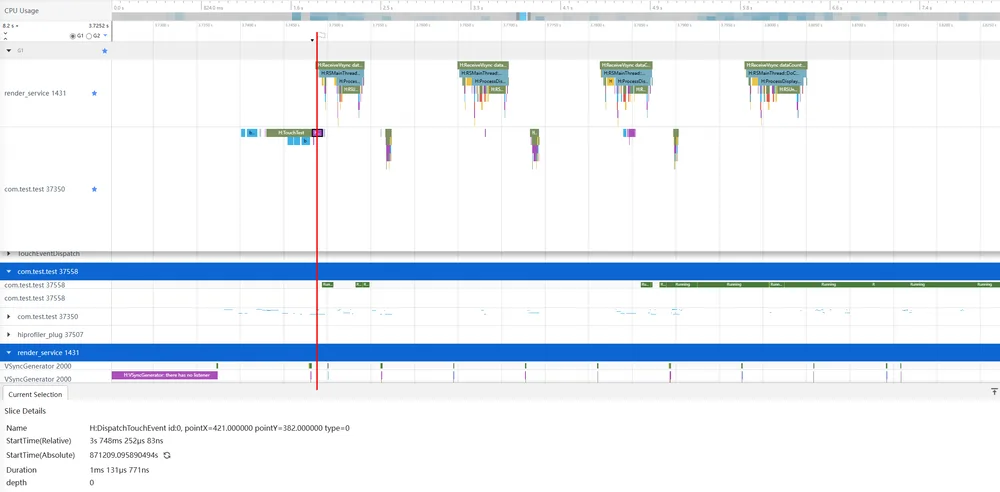Collapse the com.test.test 37558 blue header
The height and width of the screenshot is (492, 1000).
[x=8, y=271]
